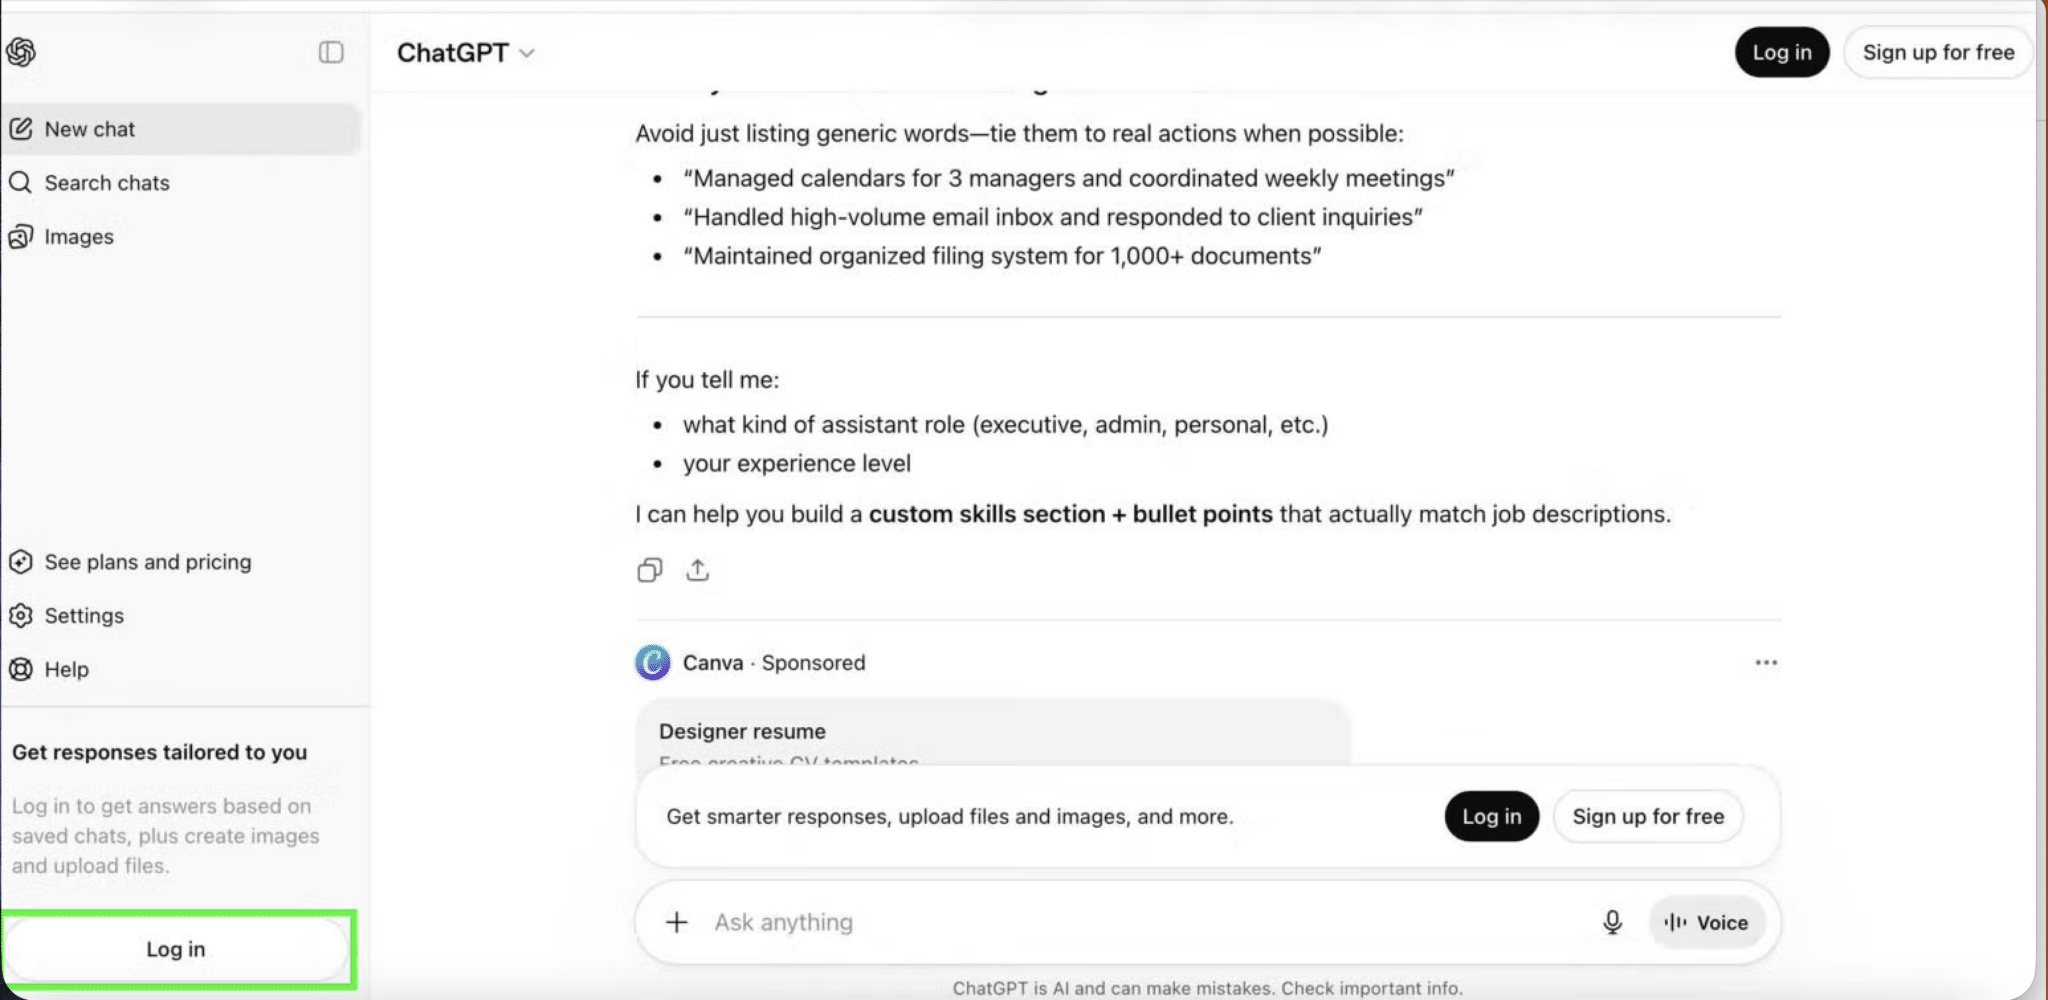This screenshot has height=1000, width=2048.
Task: Click the highlighted sidebar Log in button
Action: pyautogui.click(x=176, y=949)
